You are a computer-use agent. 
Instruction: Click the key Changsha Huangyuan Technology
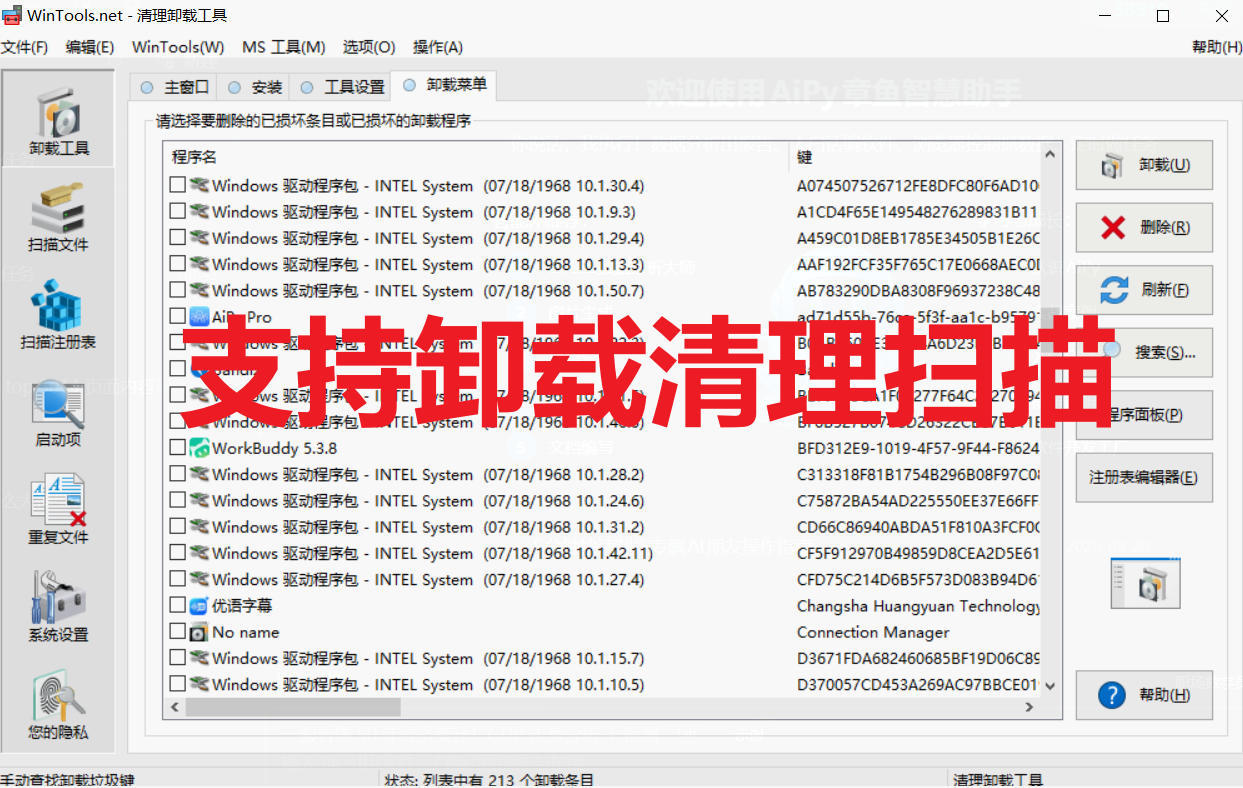(x=918, y=606)
